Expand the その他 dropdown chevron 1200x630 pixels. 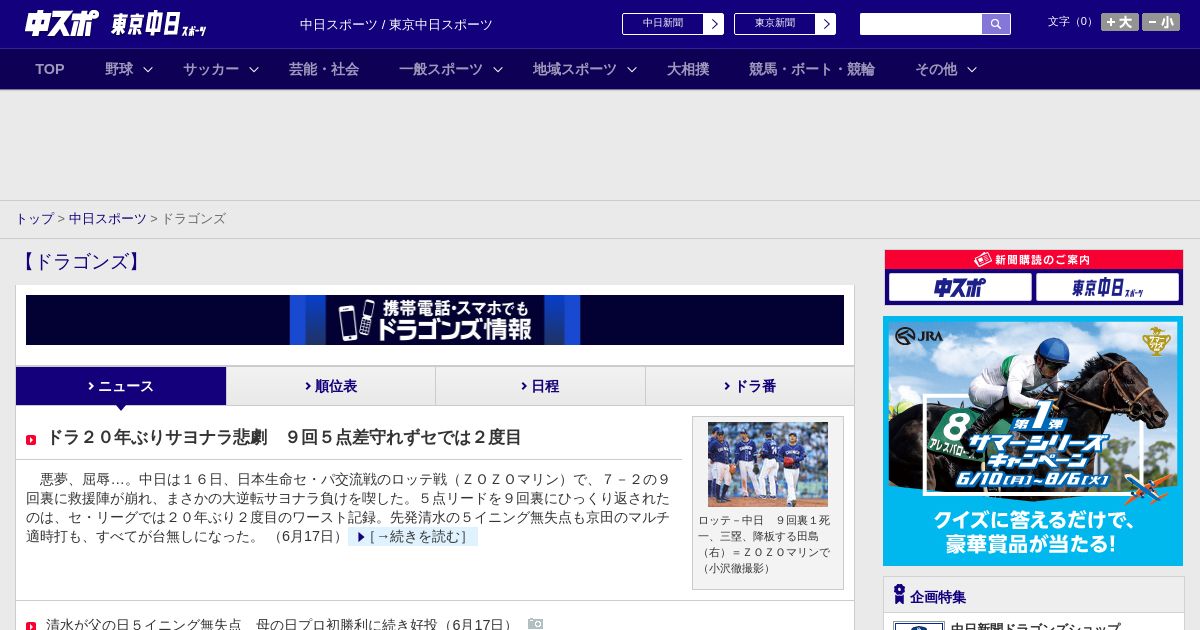[972, 69]
